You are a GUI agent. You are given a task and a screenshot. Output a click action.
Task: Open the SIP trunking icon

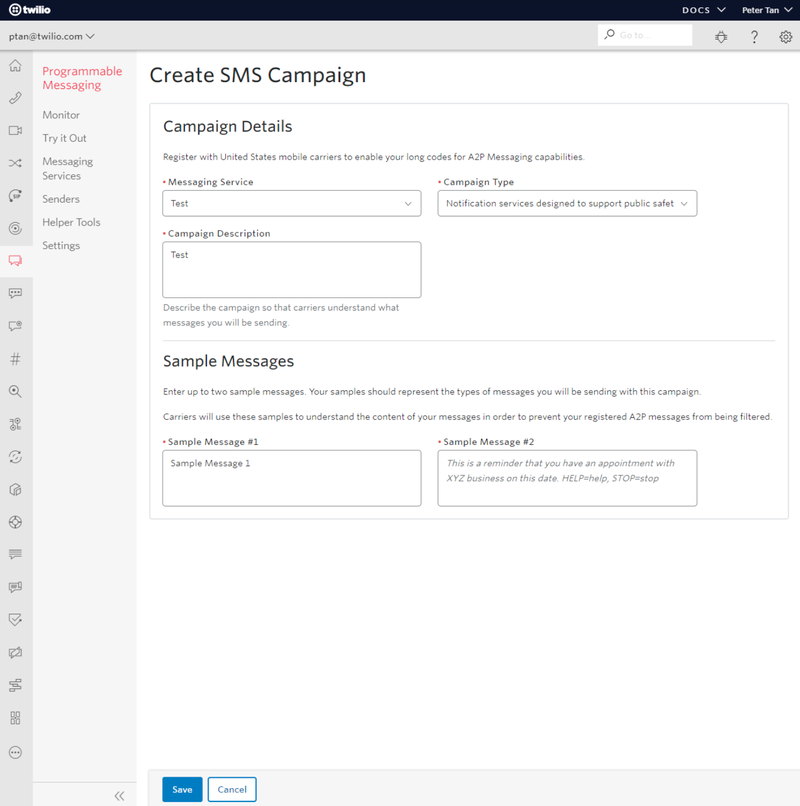point(15,196)
